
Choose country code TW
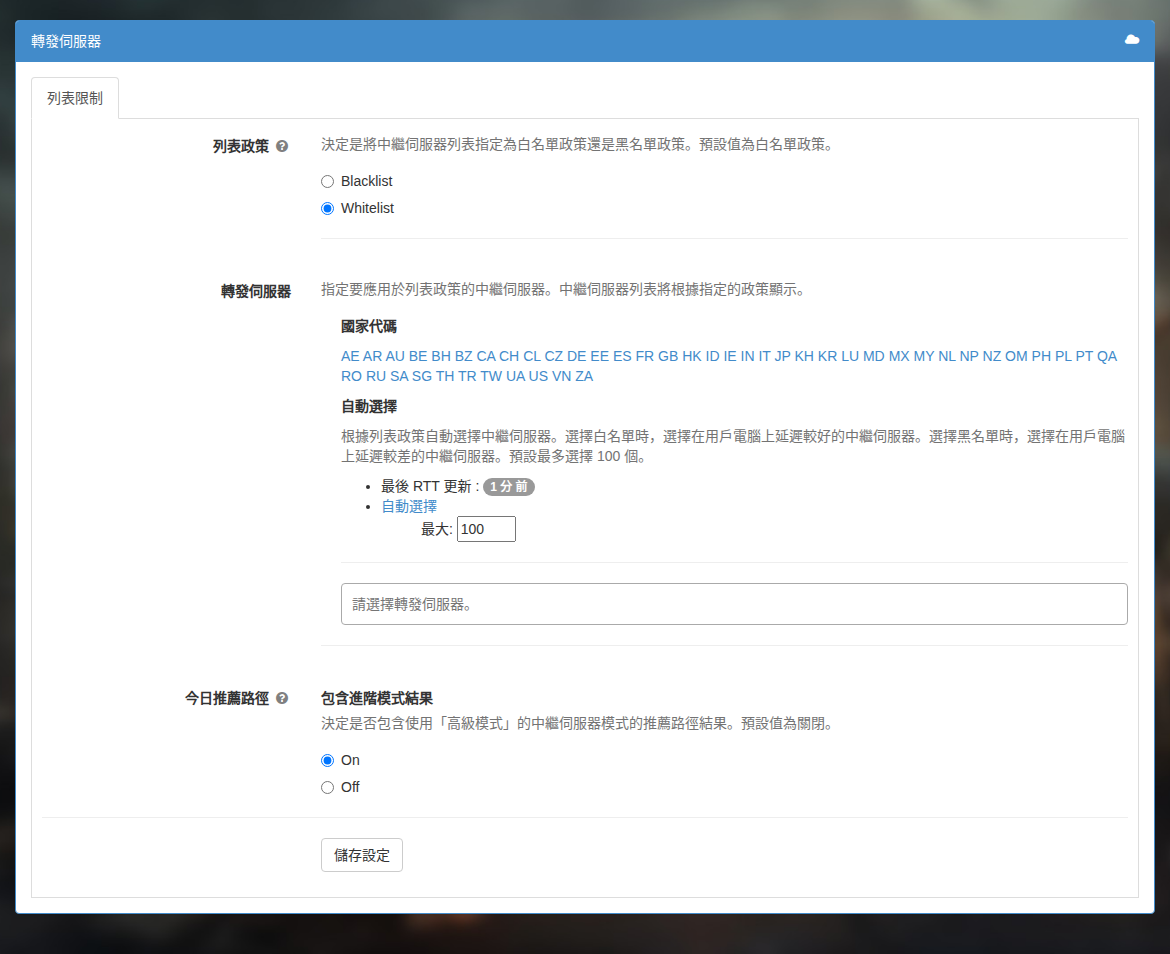coord(491,376)
